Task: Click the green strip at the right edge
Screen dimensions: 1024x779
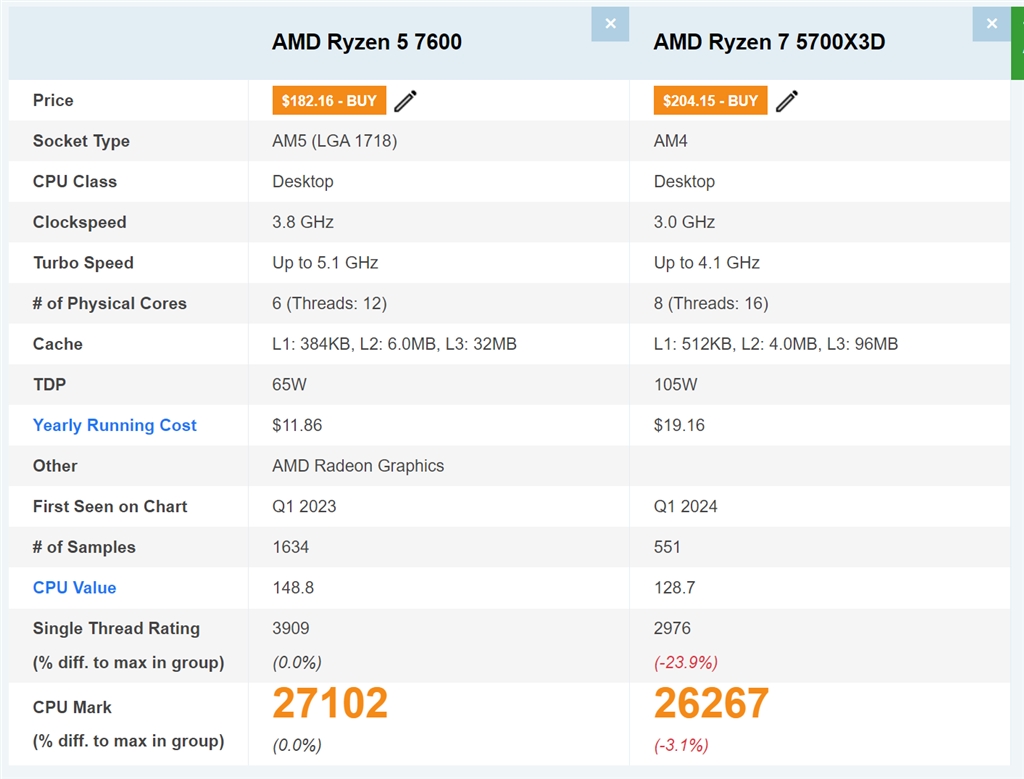Action: pyautogui.click(x=1018, y=40)
